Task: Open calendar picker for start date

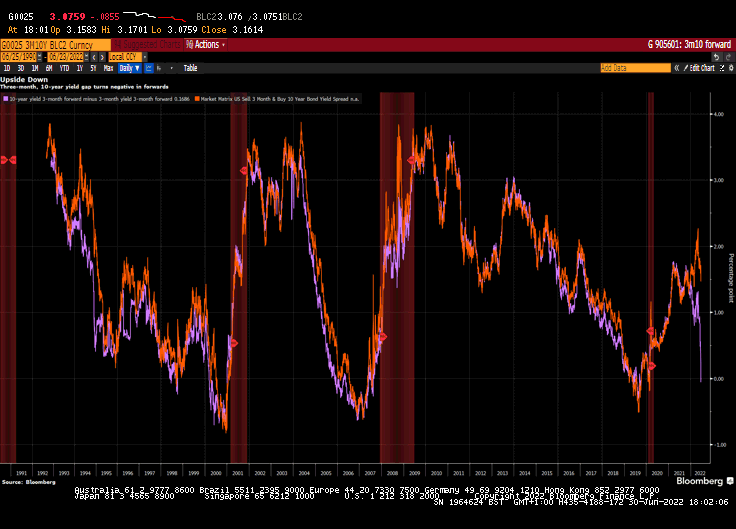Action: (x=39, y=57)
